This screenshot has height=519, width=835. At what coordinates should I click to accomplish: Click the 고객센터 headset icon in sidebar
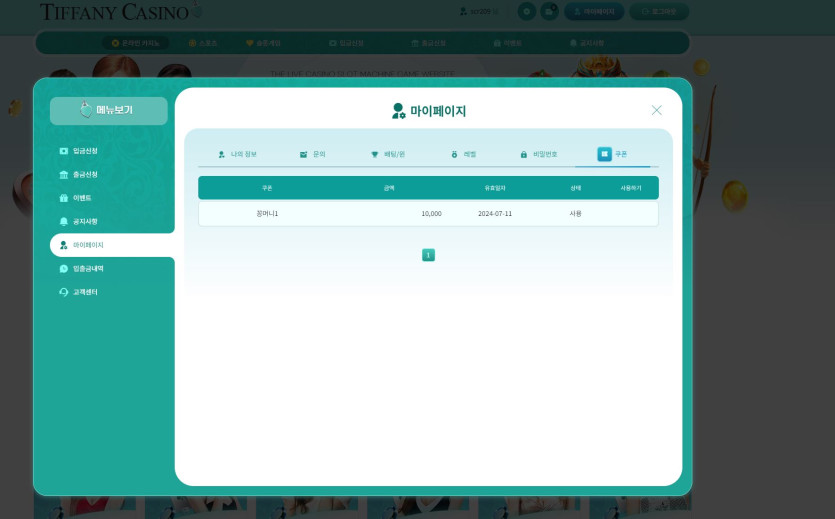point(64,292)
